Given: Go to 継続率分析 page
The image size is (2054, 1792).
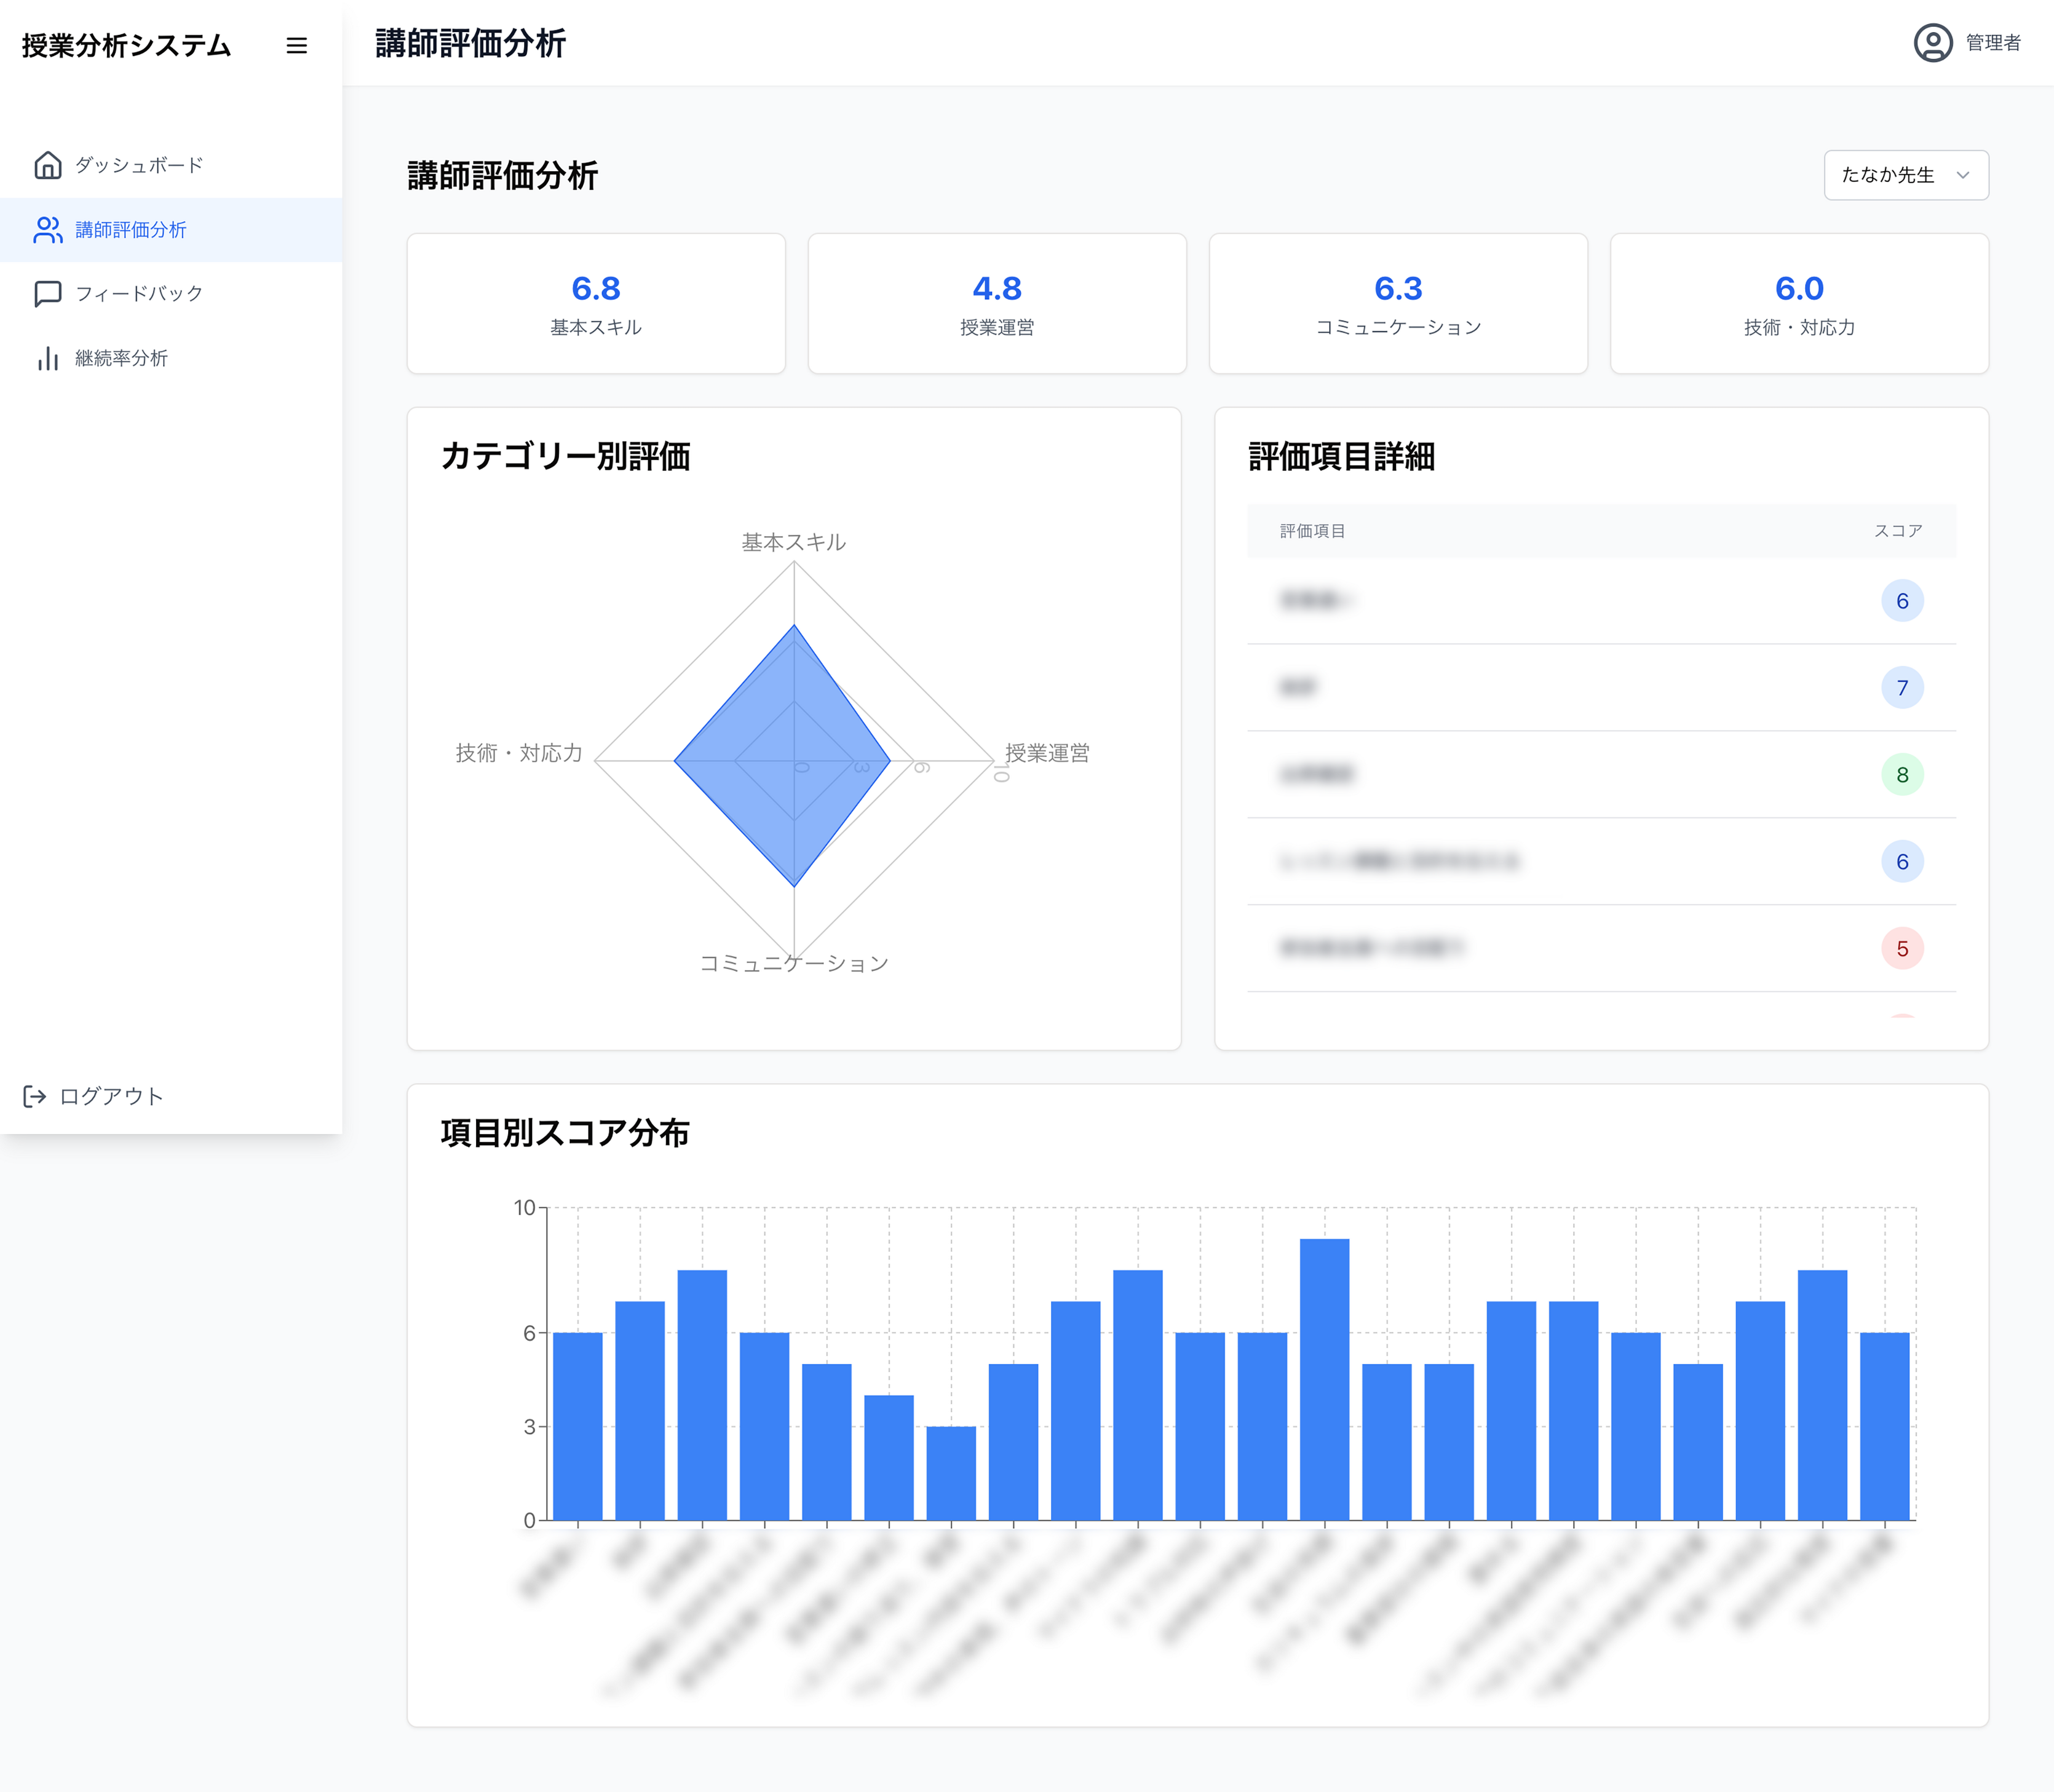Looking at the screenshot, I should [x=121, y=358].
